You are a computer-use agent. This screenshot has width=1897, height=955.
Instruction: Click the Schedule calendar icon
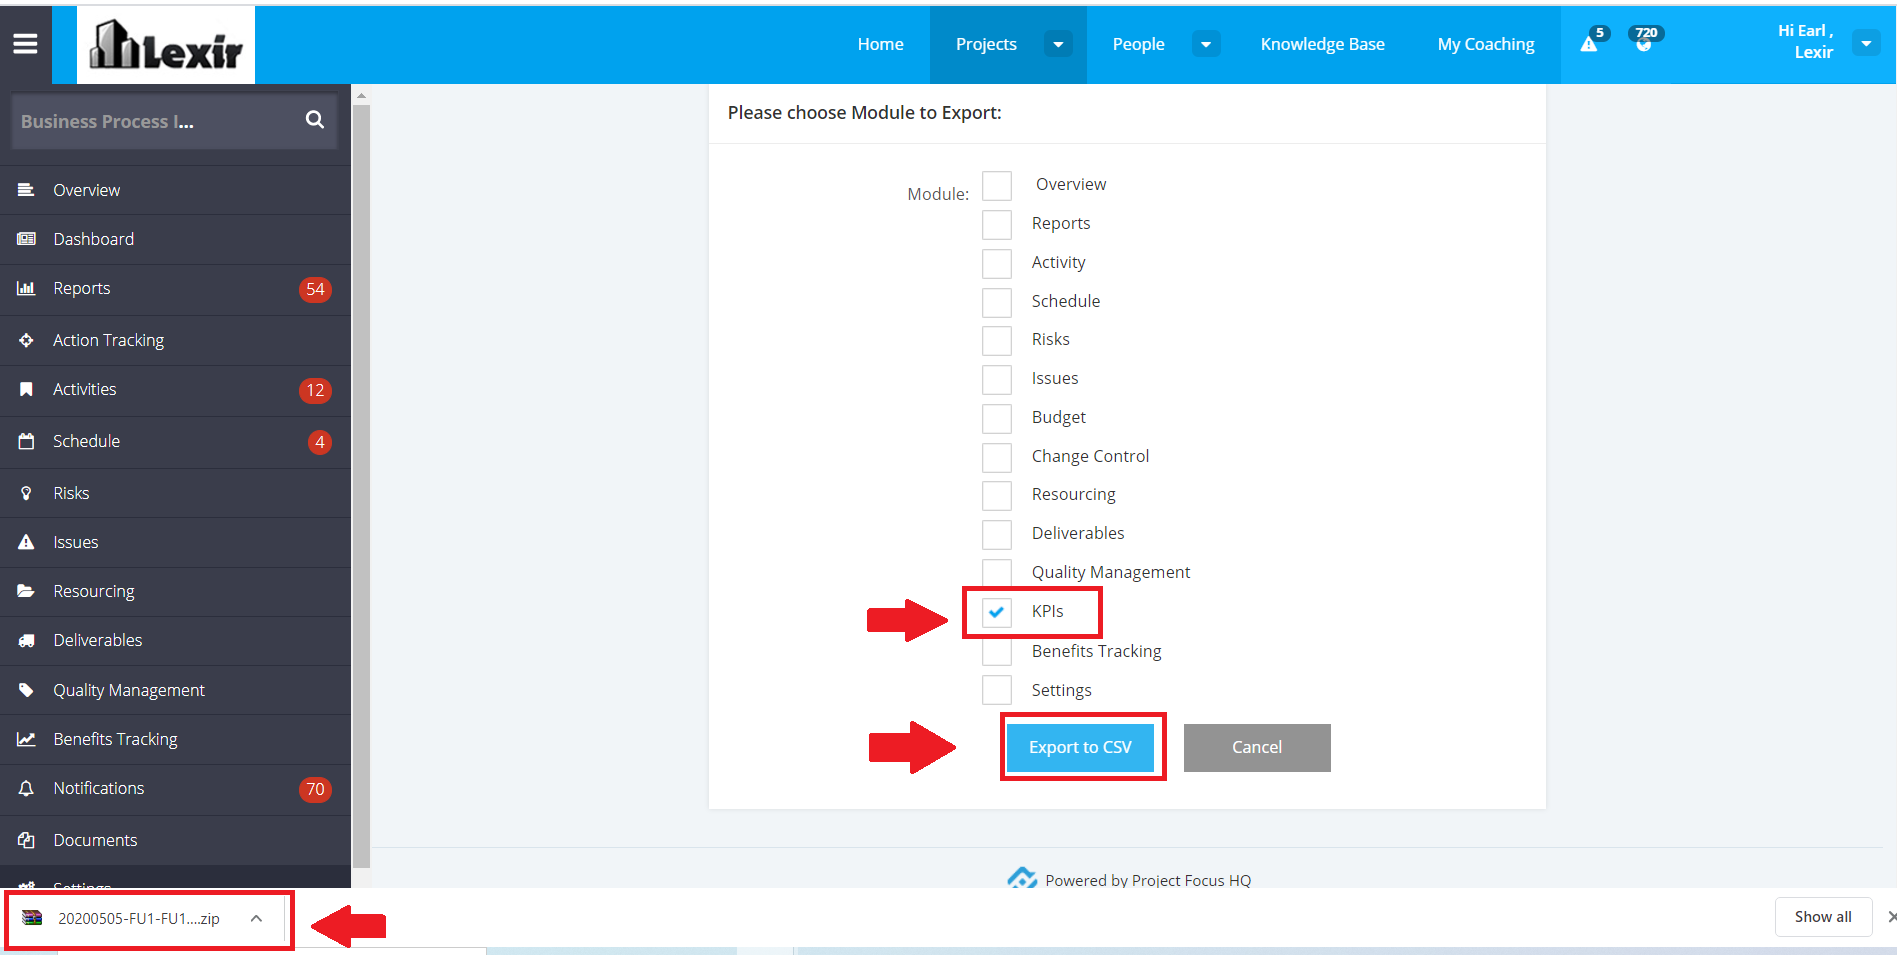tap(26, 441)
